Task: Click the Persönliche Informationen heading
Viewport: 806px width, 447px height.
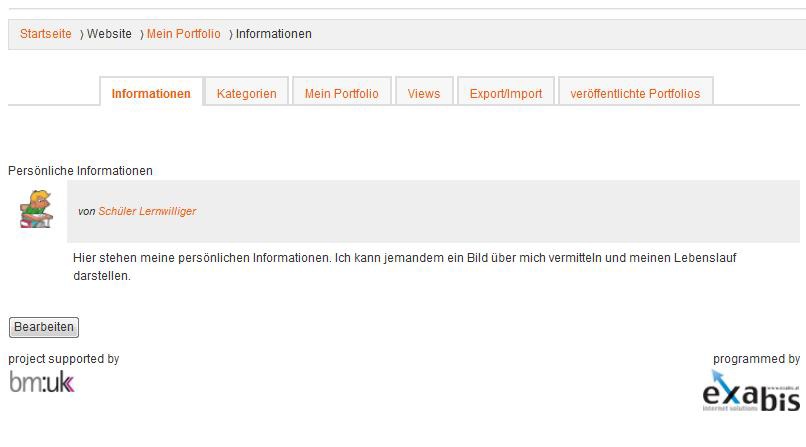Action: coord(80,171)
